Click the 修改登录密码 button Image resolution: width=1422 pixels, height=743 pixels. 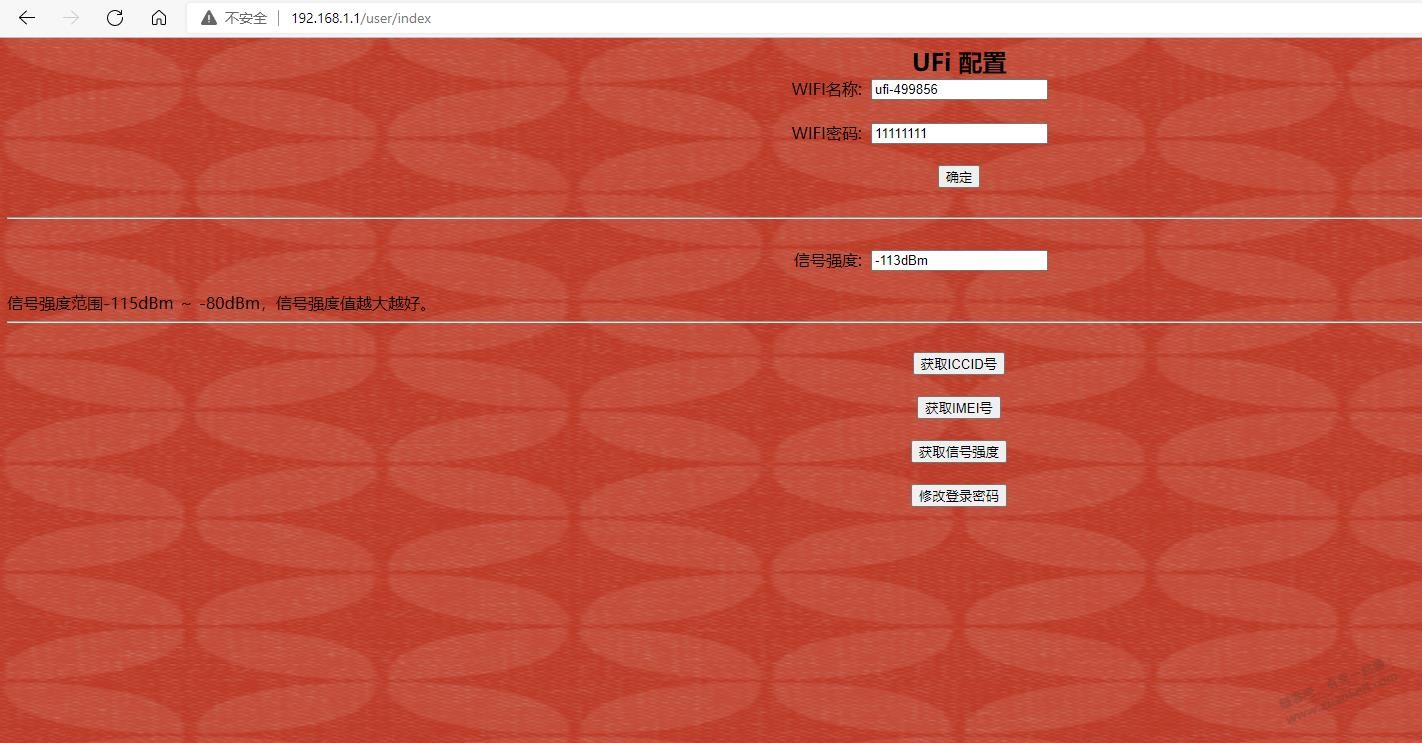pos(959,496)
